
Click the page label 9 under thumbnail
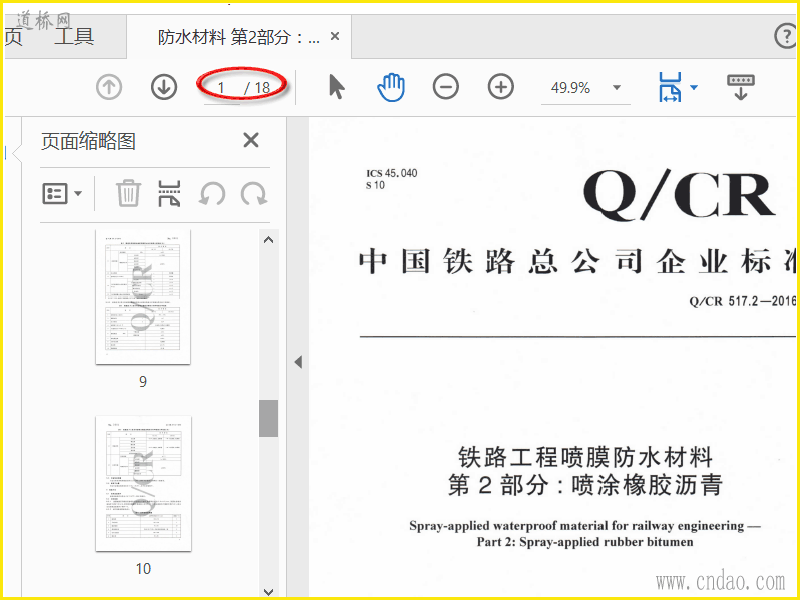click(x=143, y=382)
